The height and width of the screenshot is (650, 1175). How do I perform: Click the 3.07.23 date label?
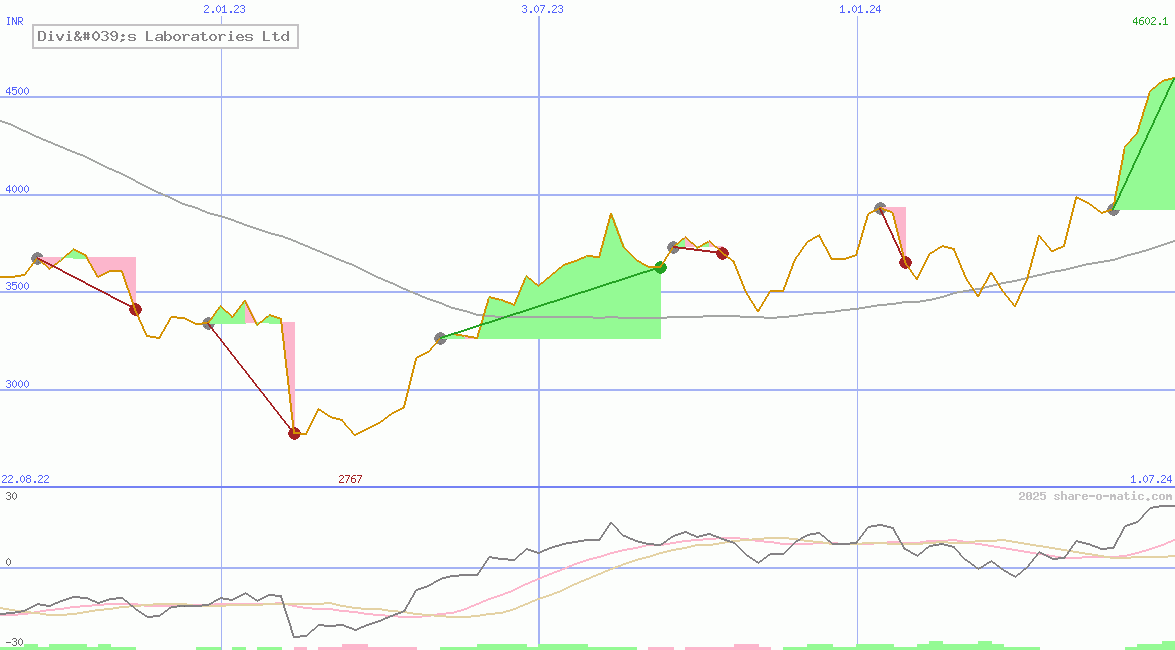[x=543, y=9]
